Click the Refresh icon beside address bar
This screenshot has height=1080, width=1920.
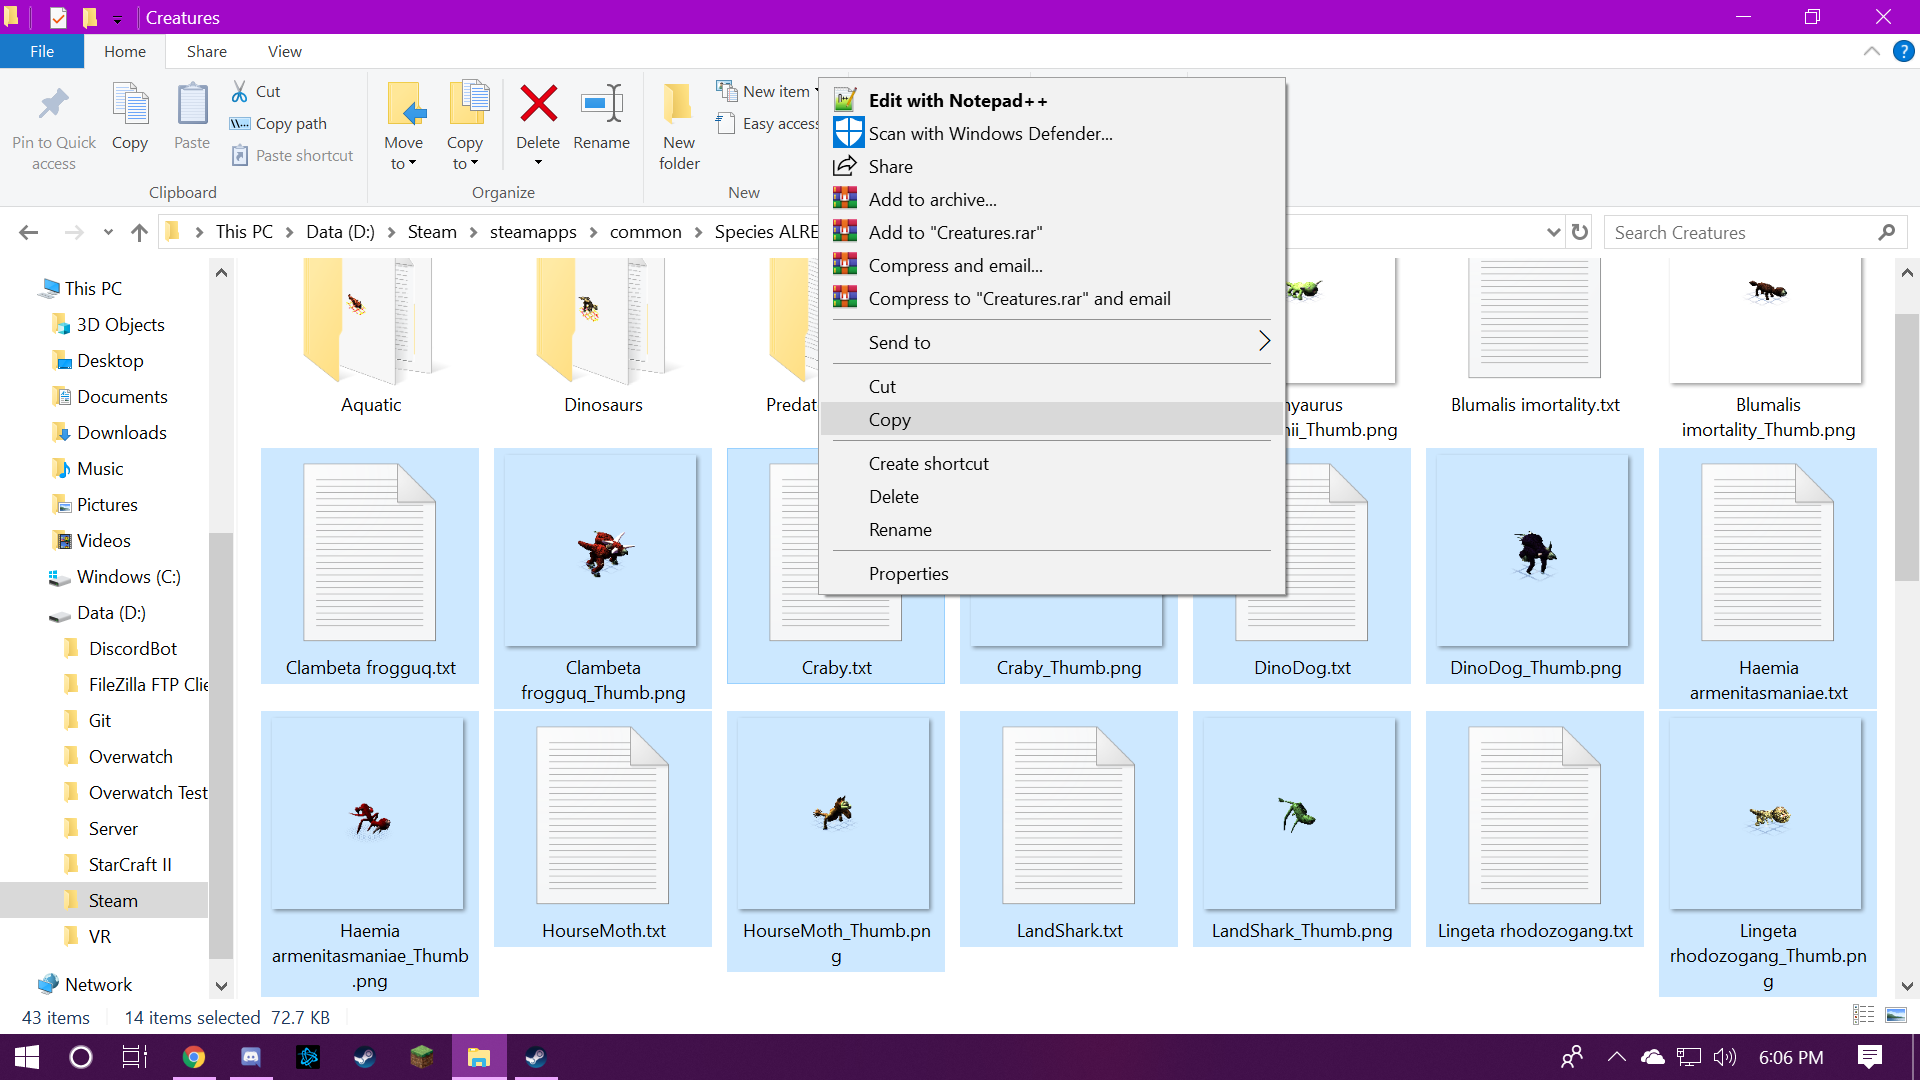(x=1580, y=232)
